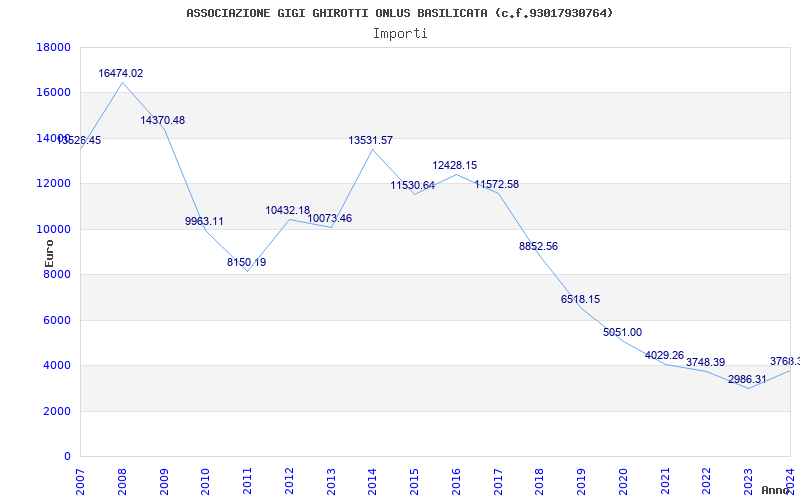
Task: Select the 2017 x-axis year label
Action: [x=498, y=482]
